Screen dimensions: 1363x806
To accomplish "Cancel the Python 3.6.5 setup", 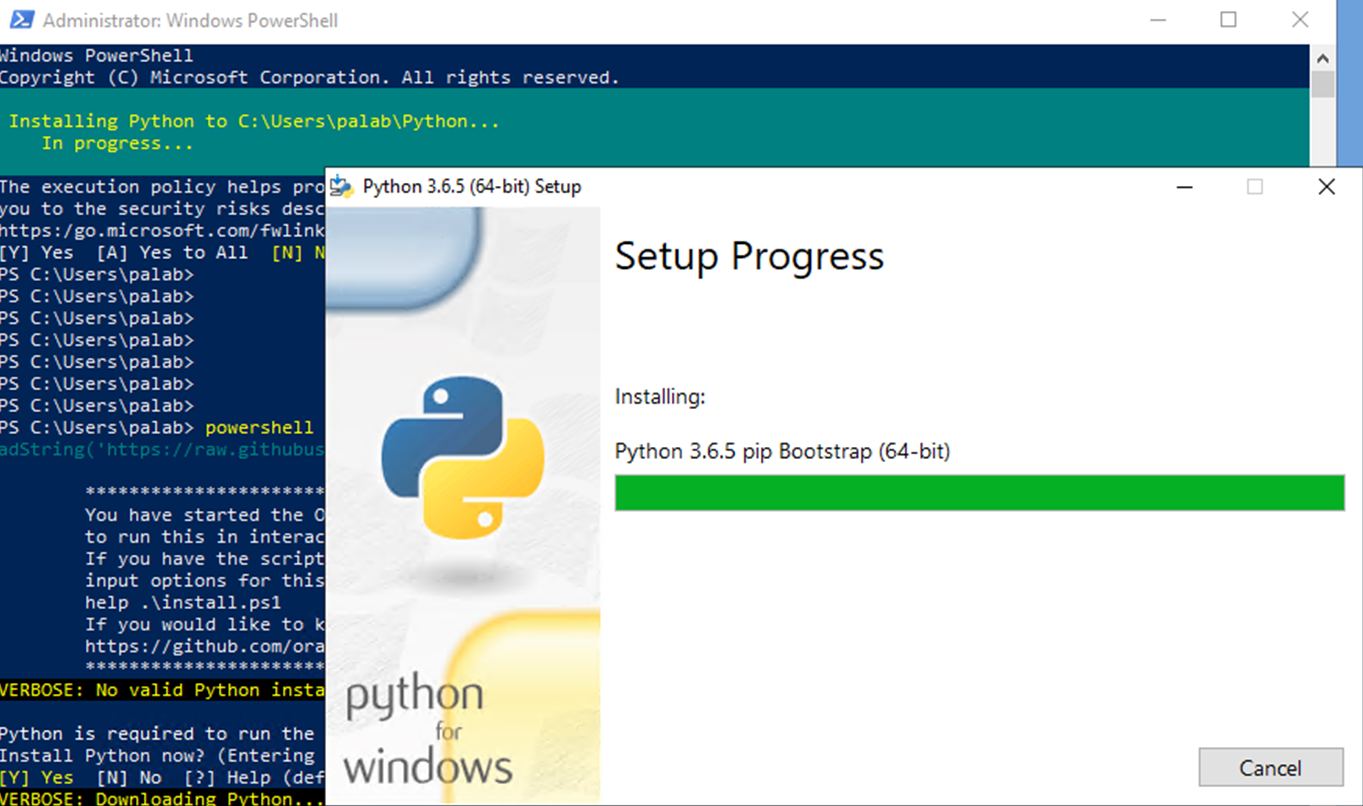I will [1270, 767].
